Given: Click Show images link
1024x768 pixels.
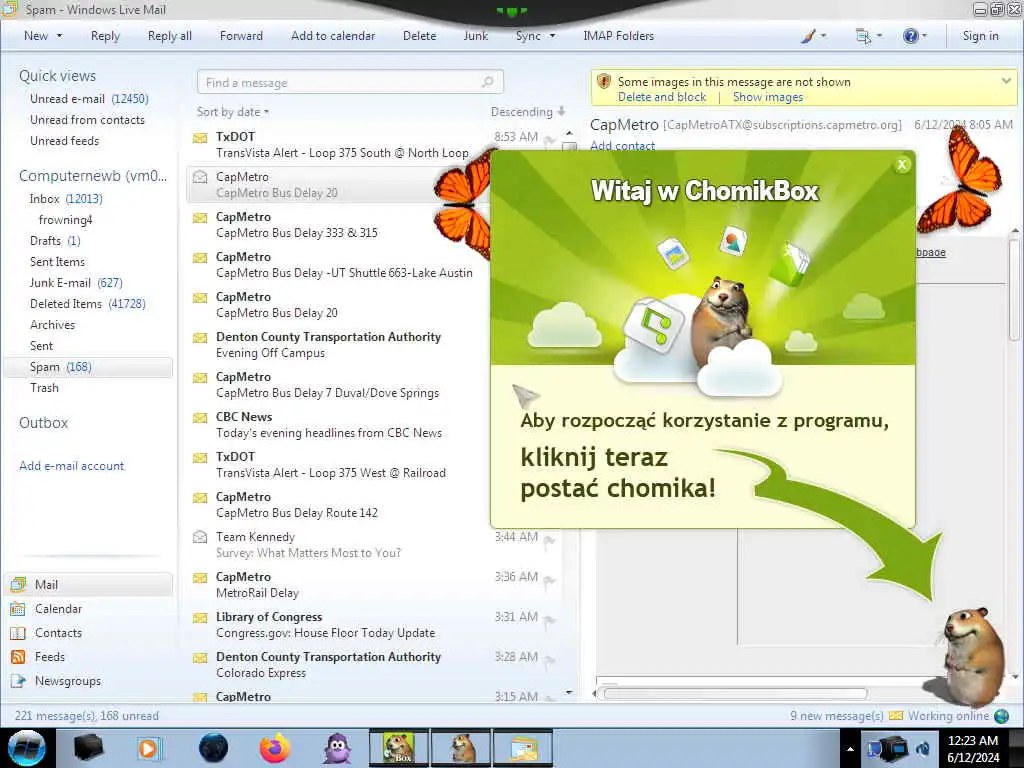Looking at the screenshot, I should 767,97.
